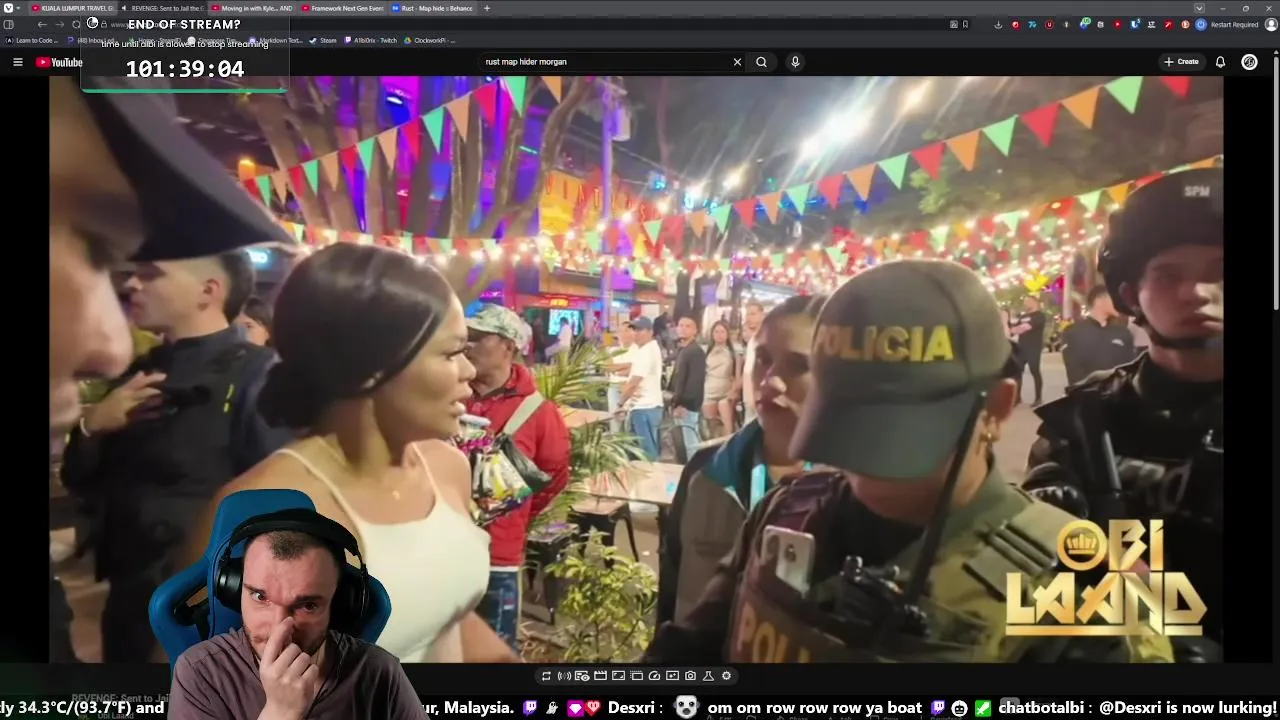
Task: Open the playback speed gauge icon
Action: (x=654, y=676)
